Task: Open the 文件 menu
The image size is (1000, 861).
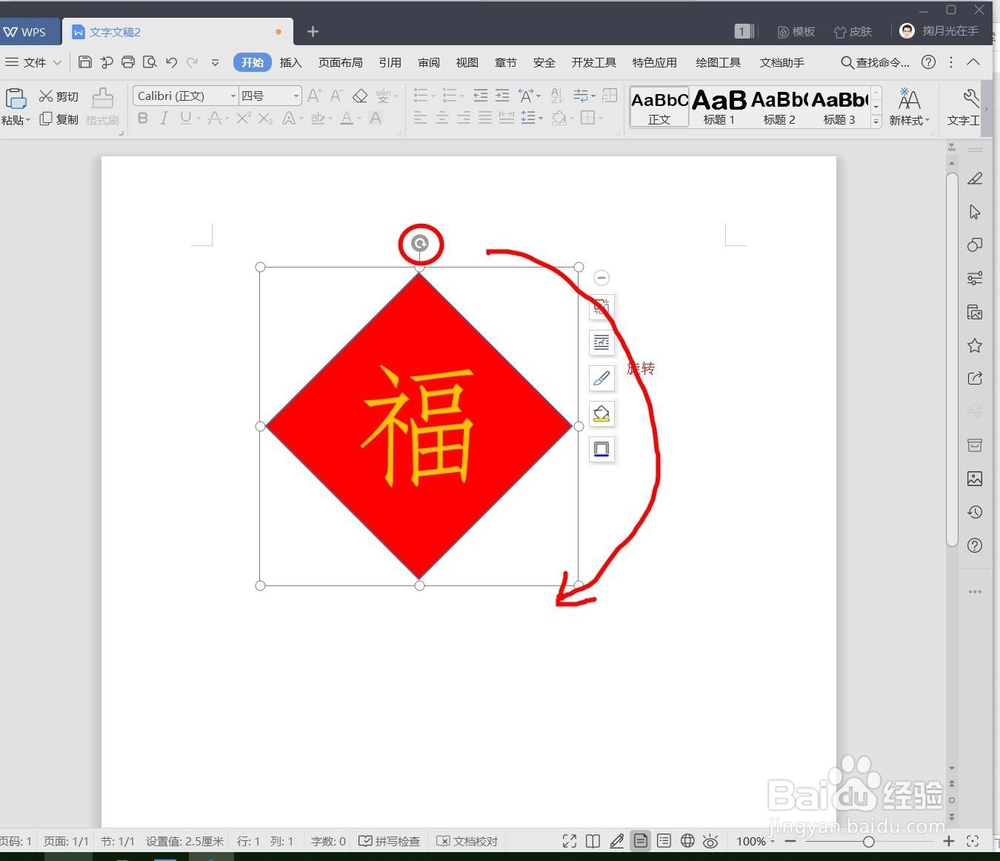Action: (x=33, y=62)
